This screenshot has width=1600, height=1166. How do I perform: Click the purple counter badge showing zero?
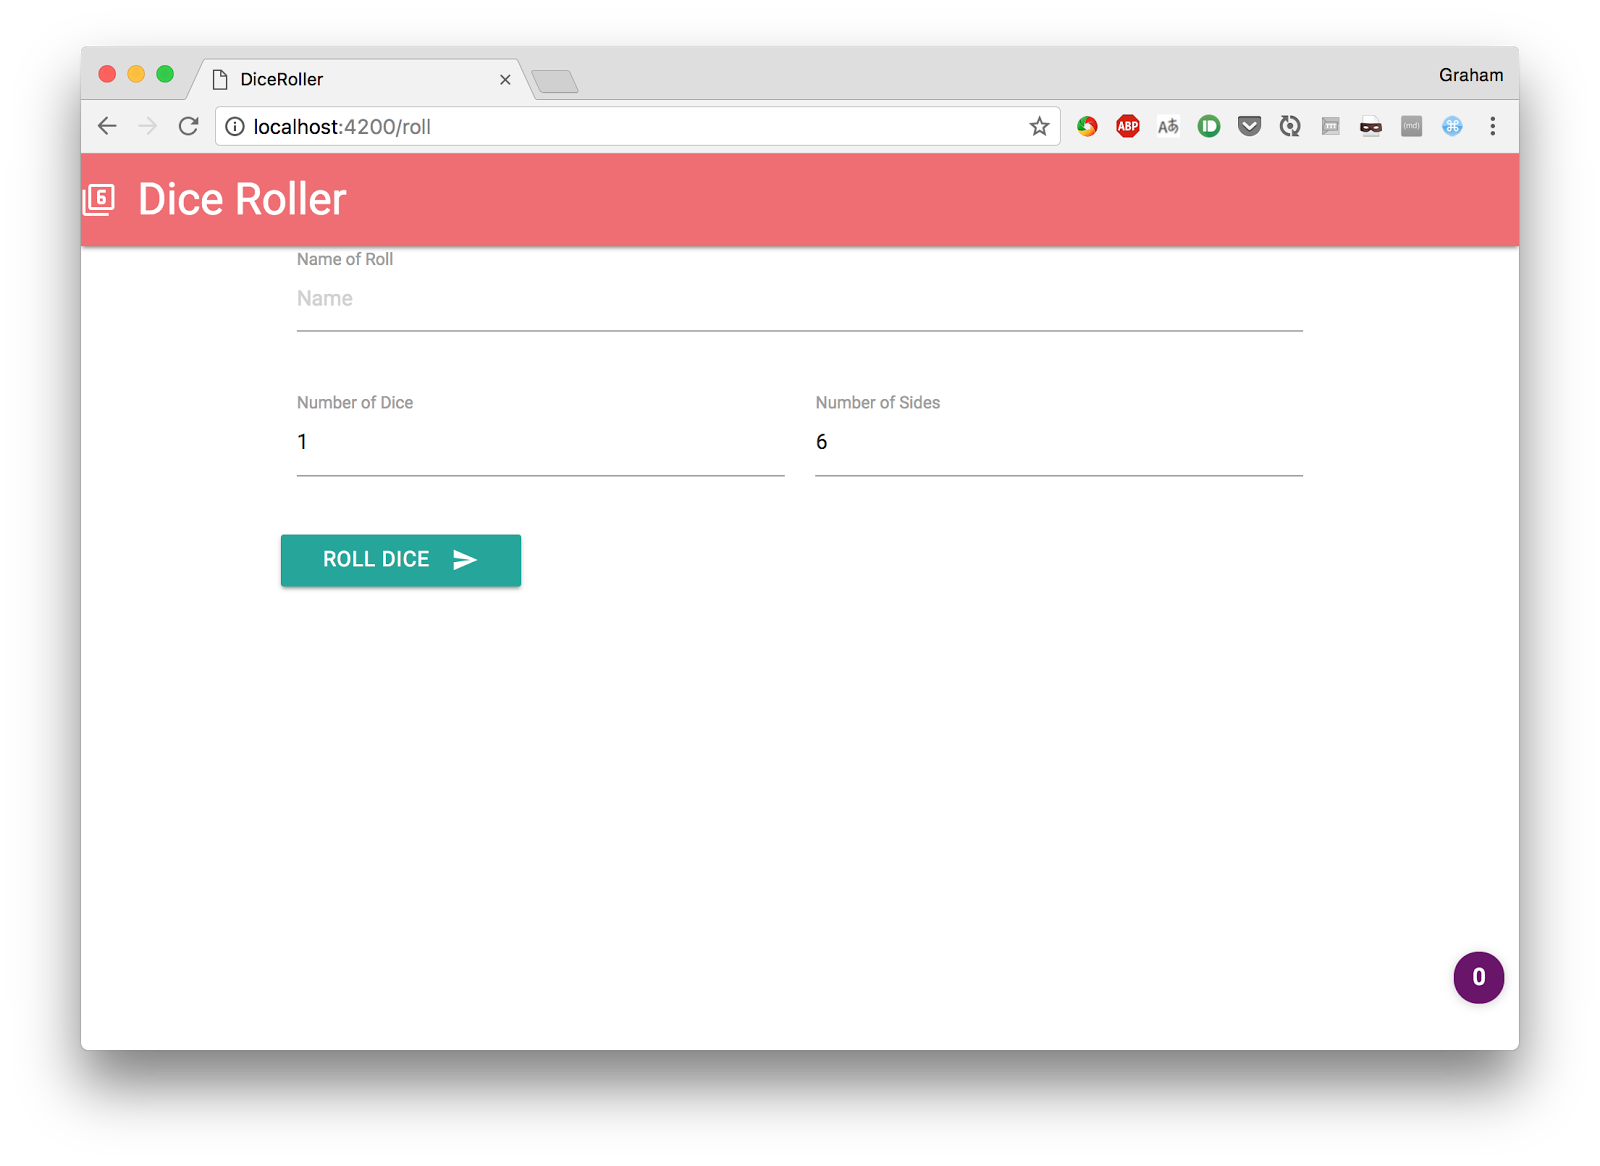(x=1478, y=978)
